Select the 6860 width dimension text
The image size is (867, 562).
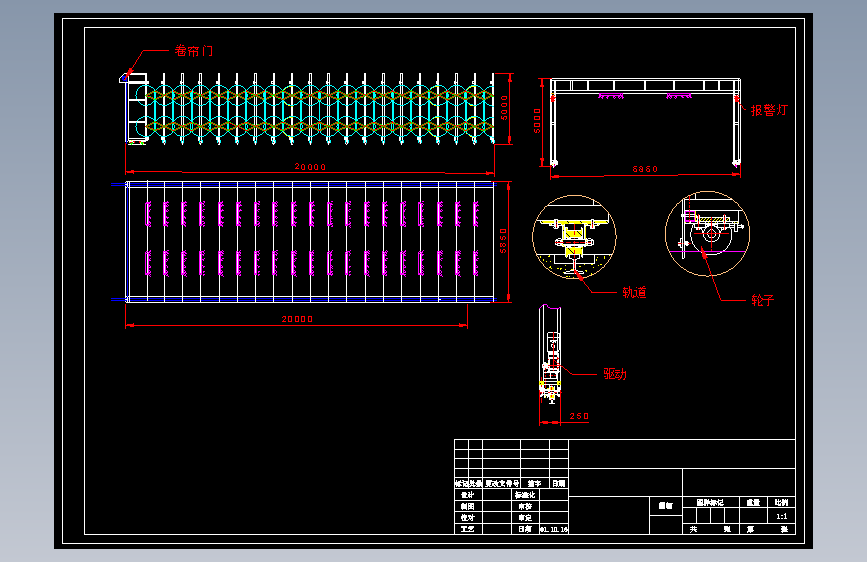(x=645, y=169)
